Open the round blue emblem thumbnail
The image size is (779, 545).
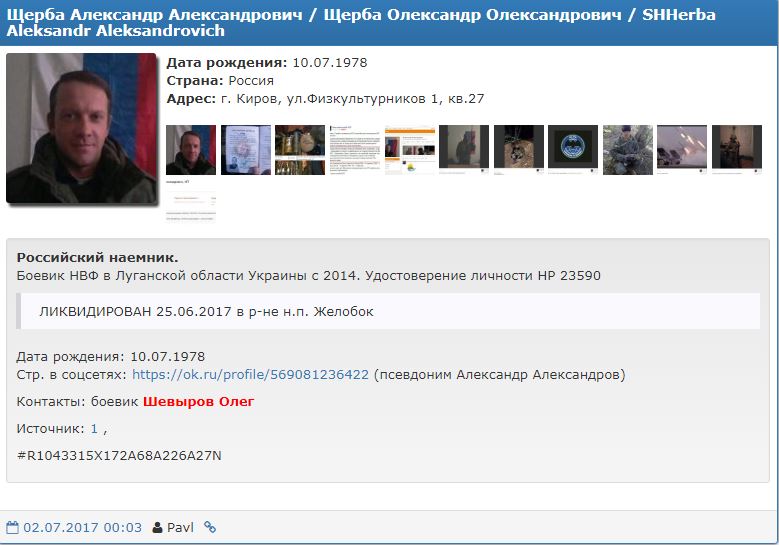coord(573,150)
